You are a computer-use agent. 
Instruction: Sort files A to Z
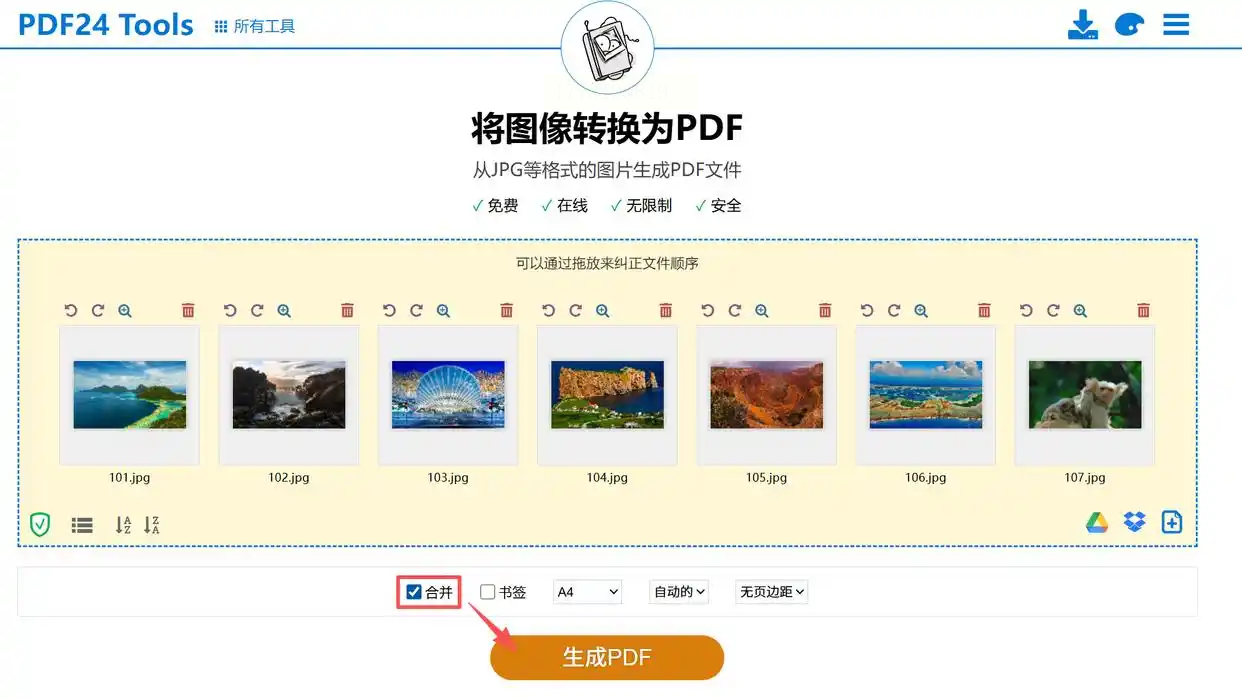[123, 524]
